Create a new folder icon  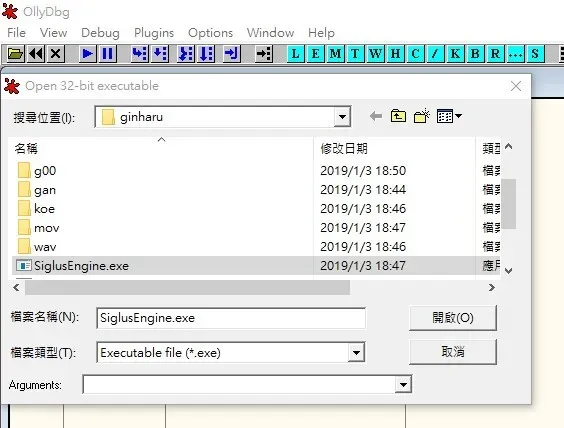pos(422,116)
